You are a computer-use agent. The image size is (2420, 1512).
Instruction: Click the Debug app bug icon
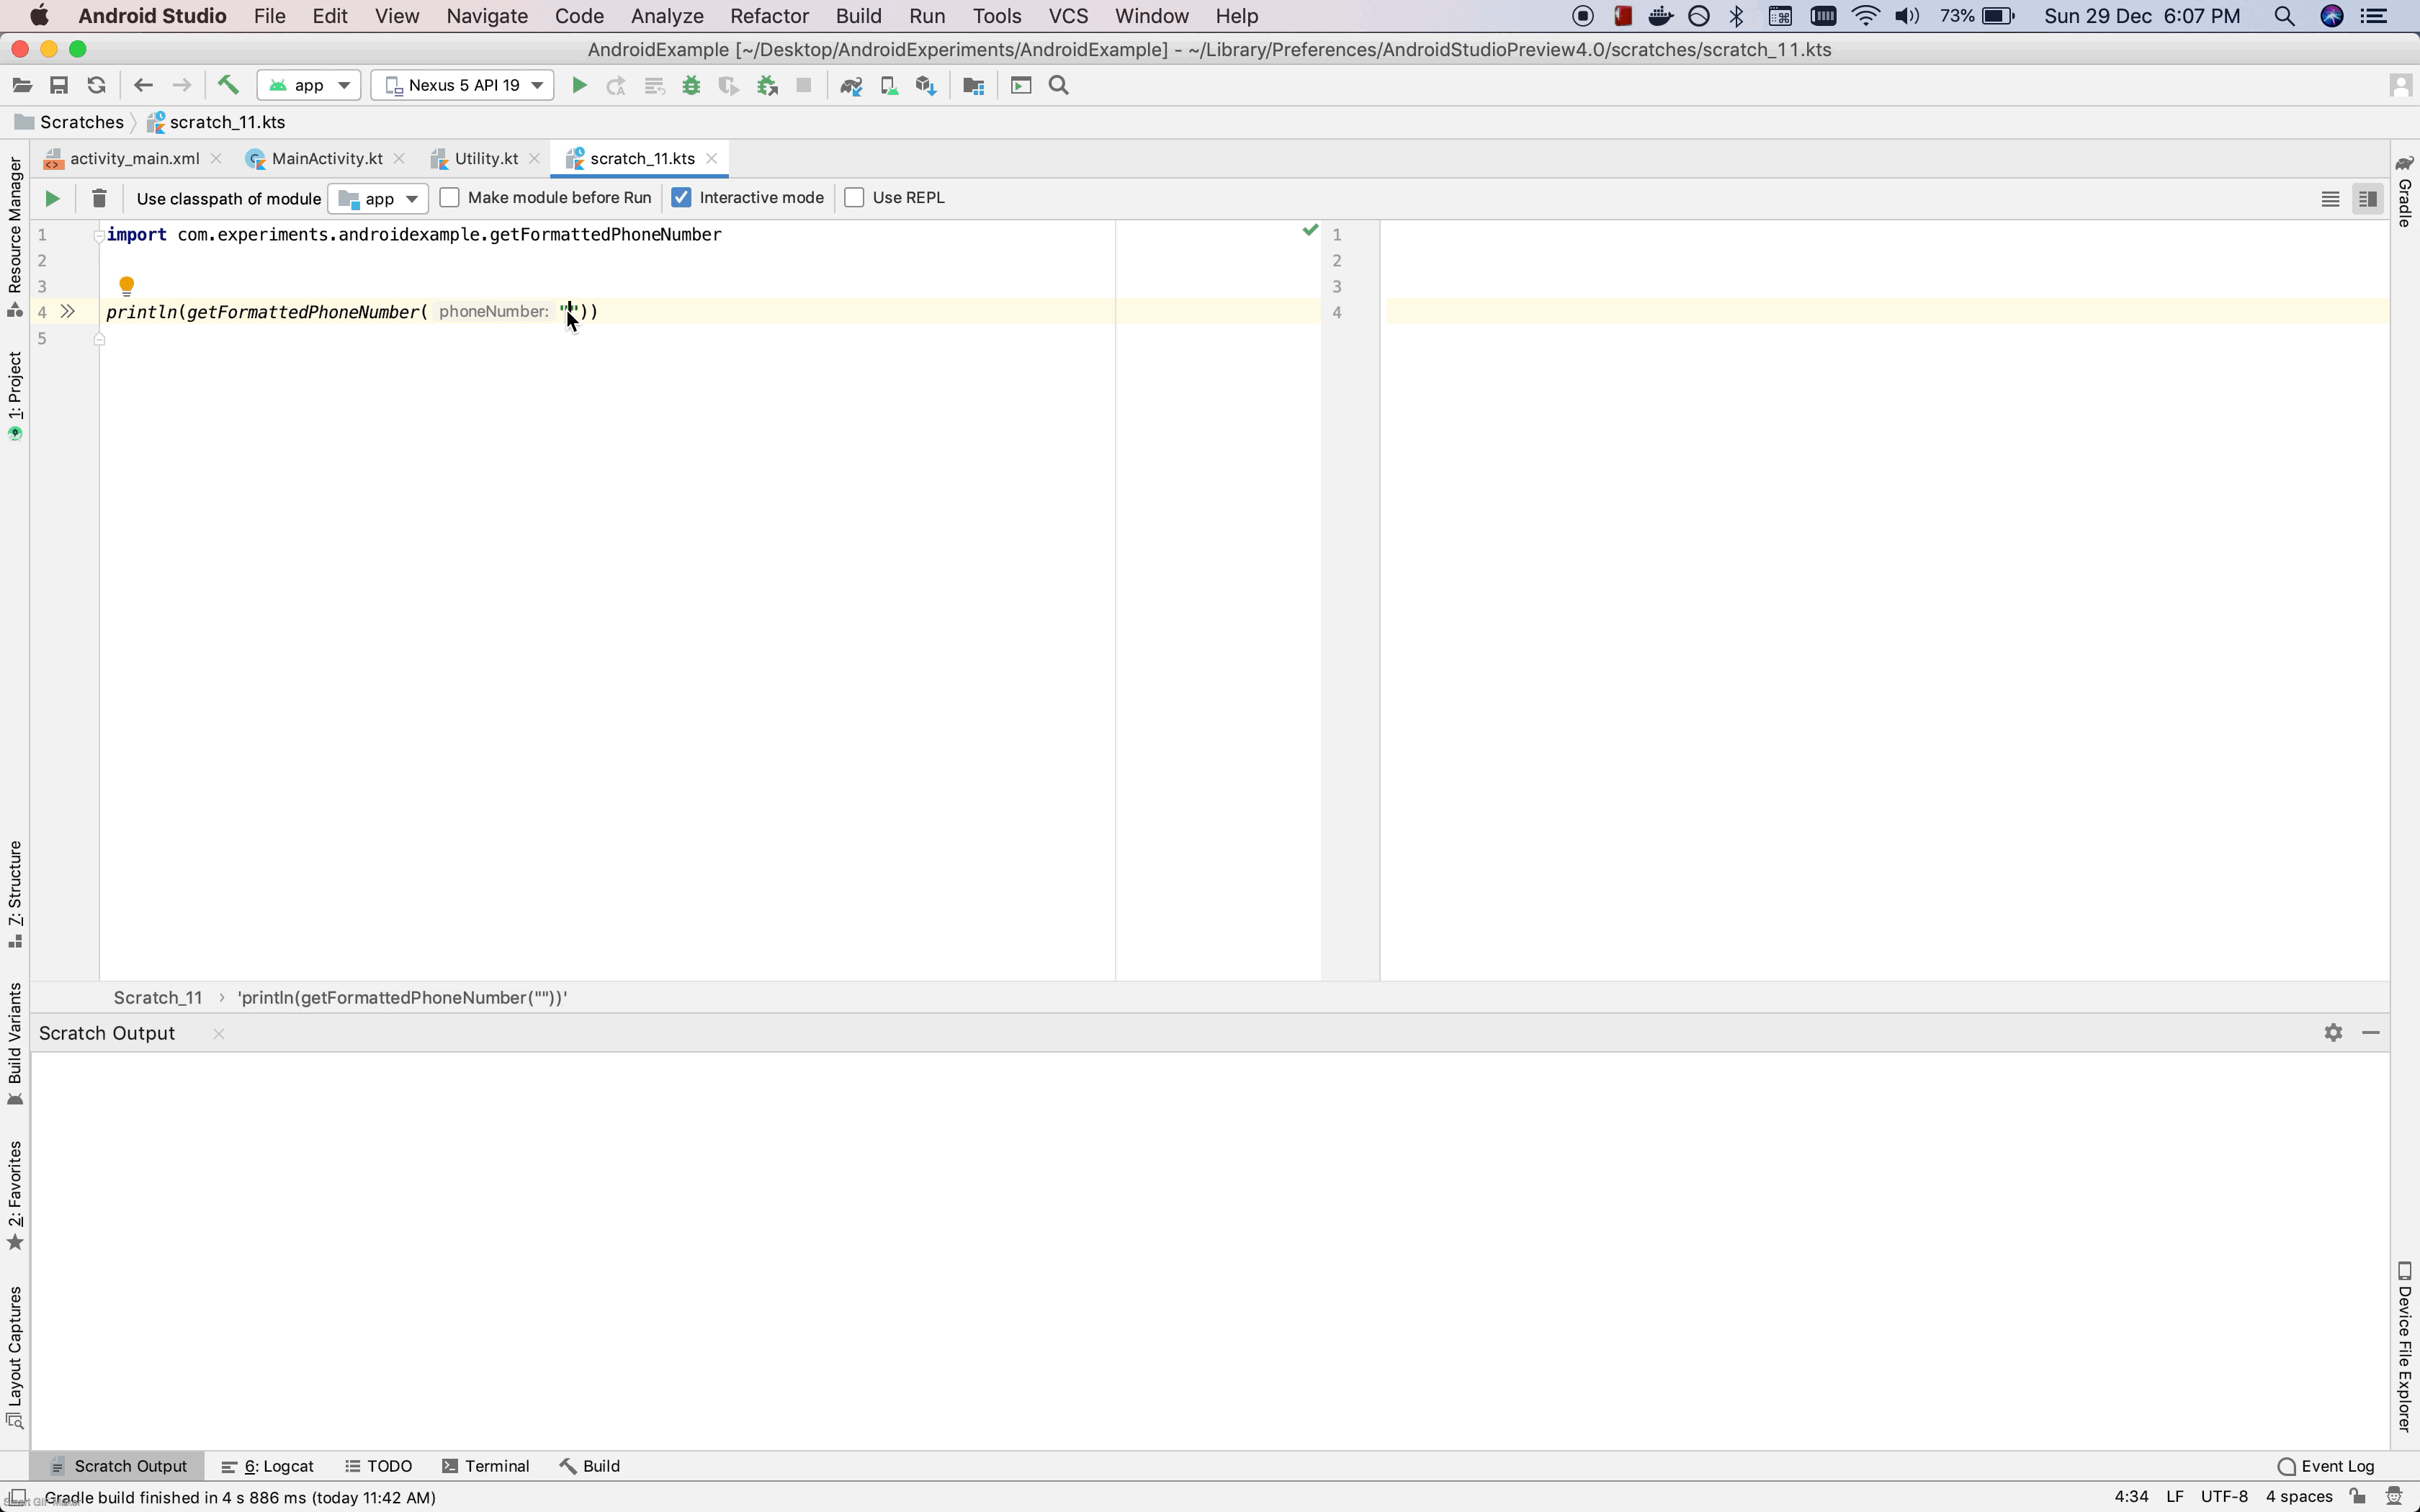(x=691, y=86)
